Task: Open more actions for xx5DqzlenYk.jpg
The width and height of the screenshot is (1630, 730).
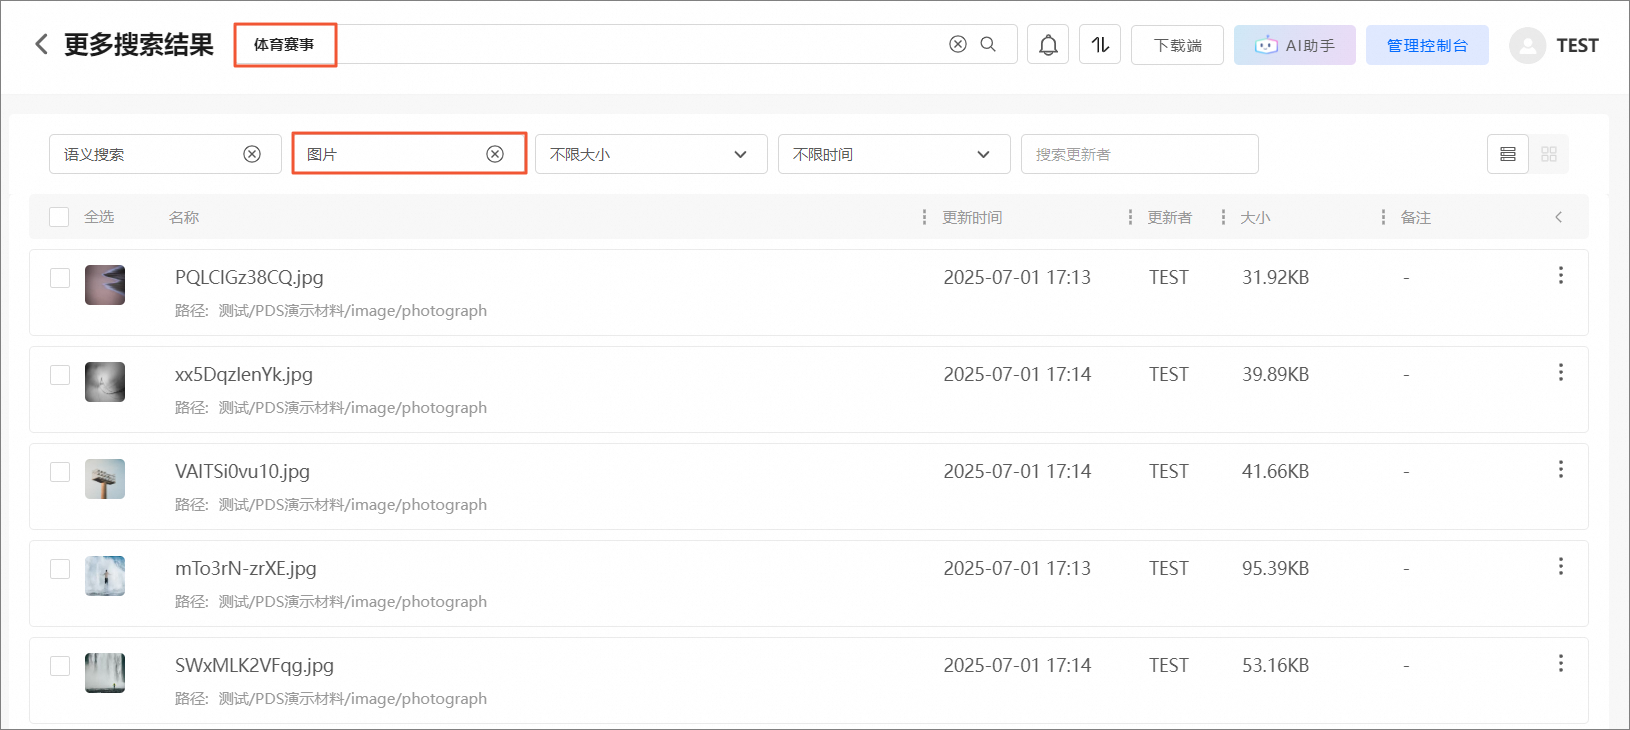Action: [1560, 372]
